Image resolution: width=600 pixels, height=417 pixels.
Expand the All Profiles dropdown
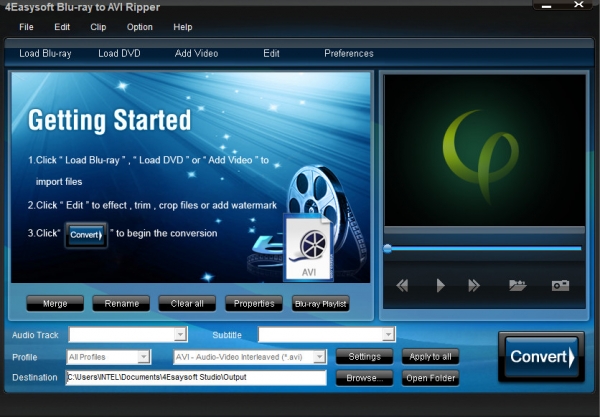point(143,357)
